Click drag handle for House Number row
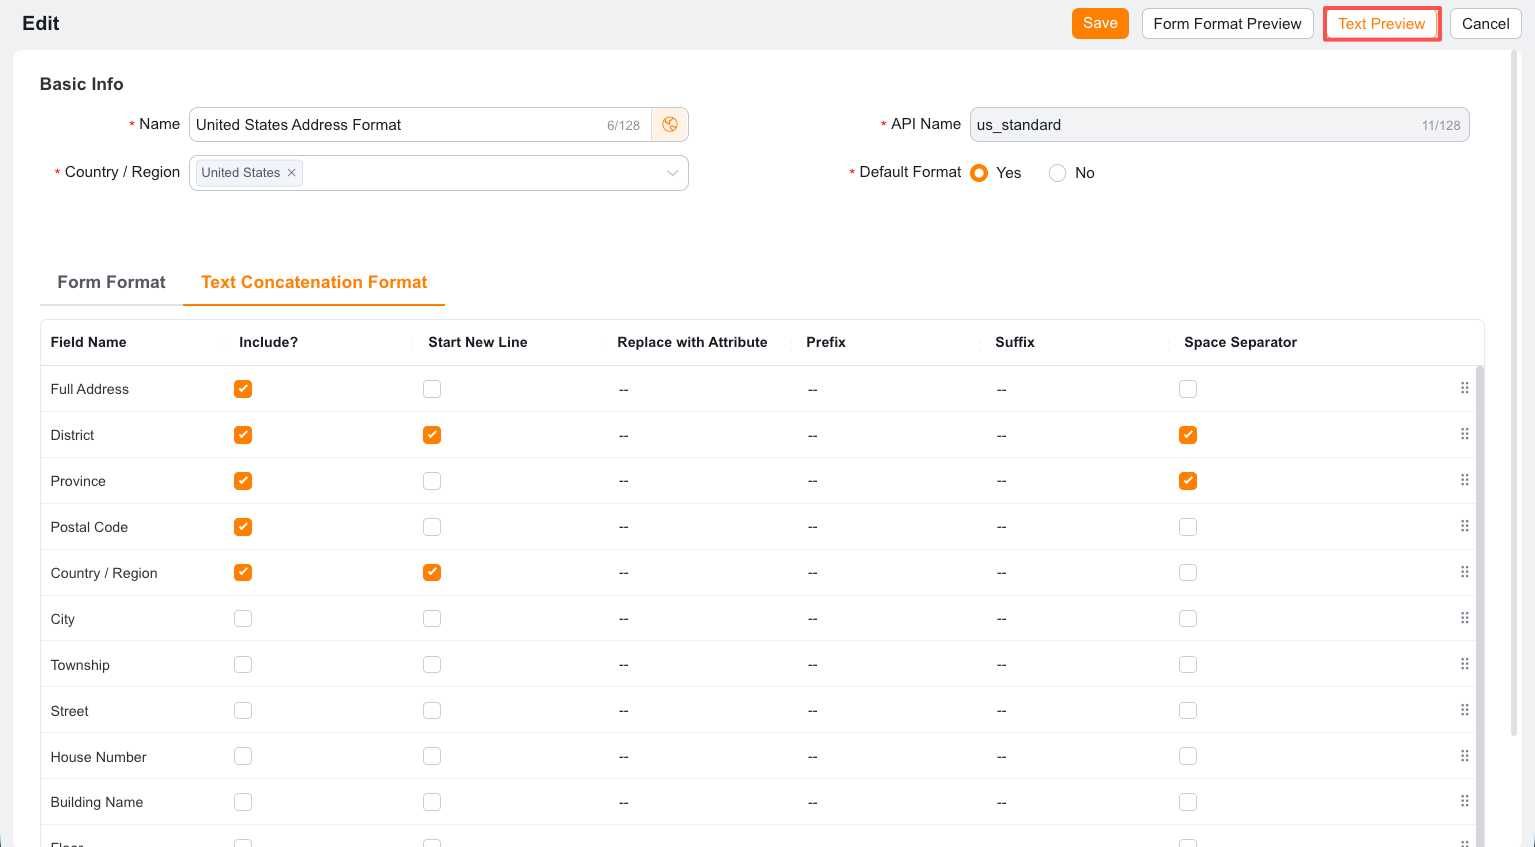This screenshot has height=847, width=1535. (x=1465, y=756)
